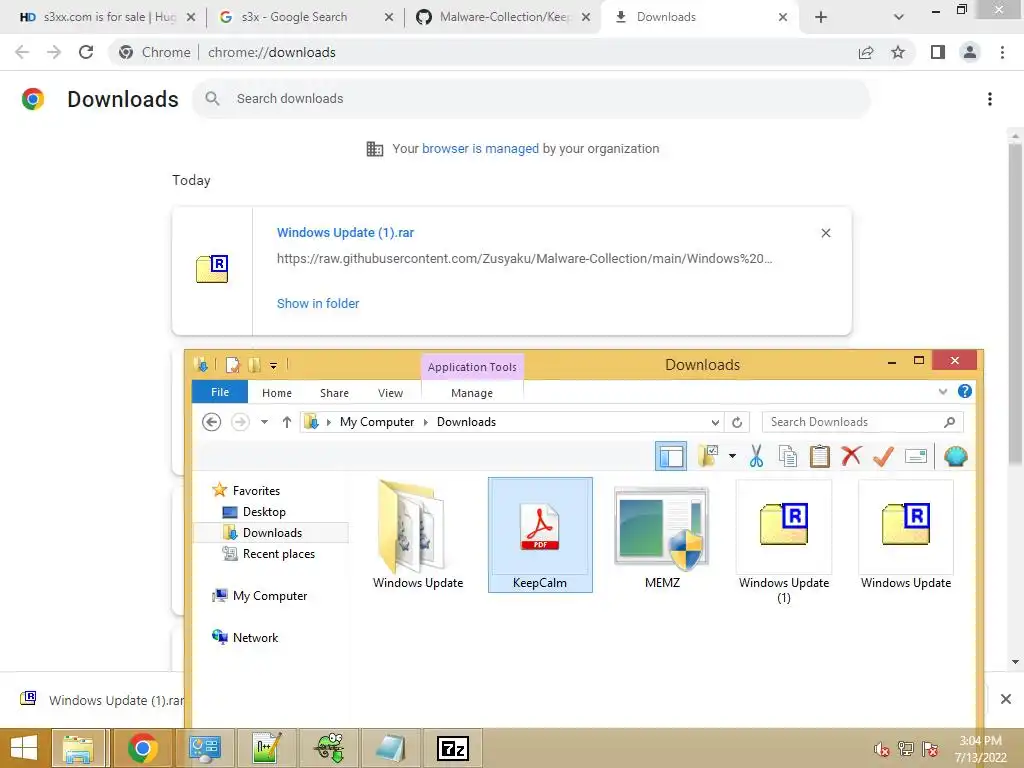Open Explorer help question mark icon
The width and height of the screenshot is (1024, 768).
pyautogui.click(x=965, y=391)
